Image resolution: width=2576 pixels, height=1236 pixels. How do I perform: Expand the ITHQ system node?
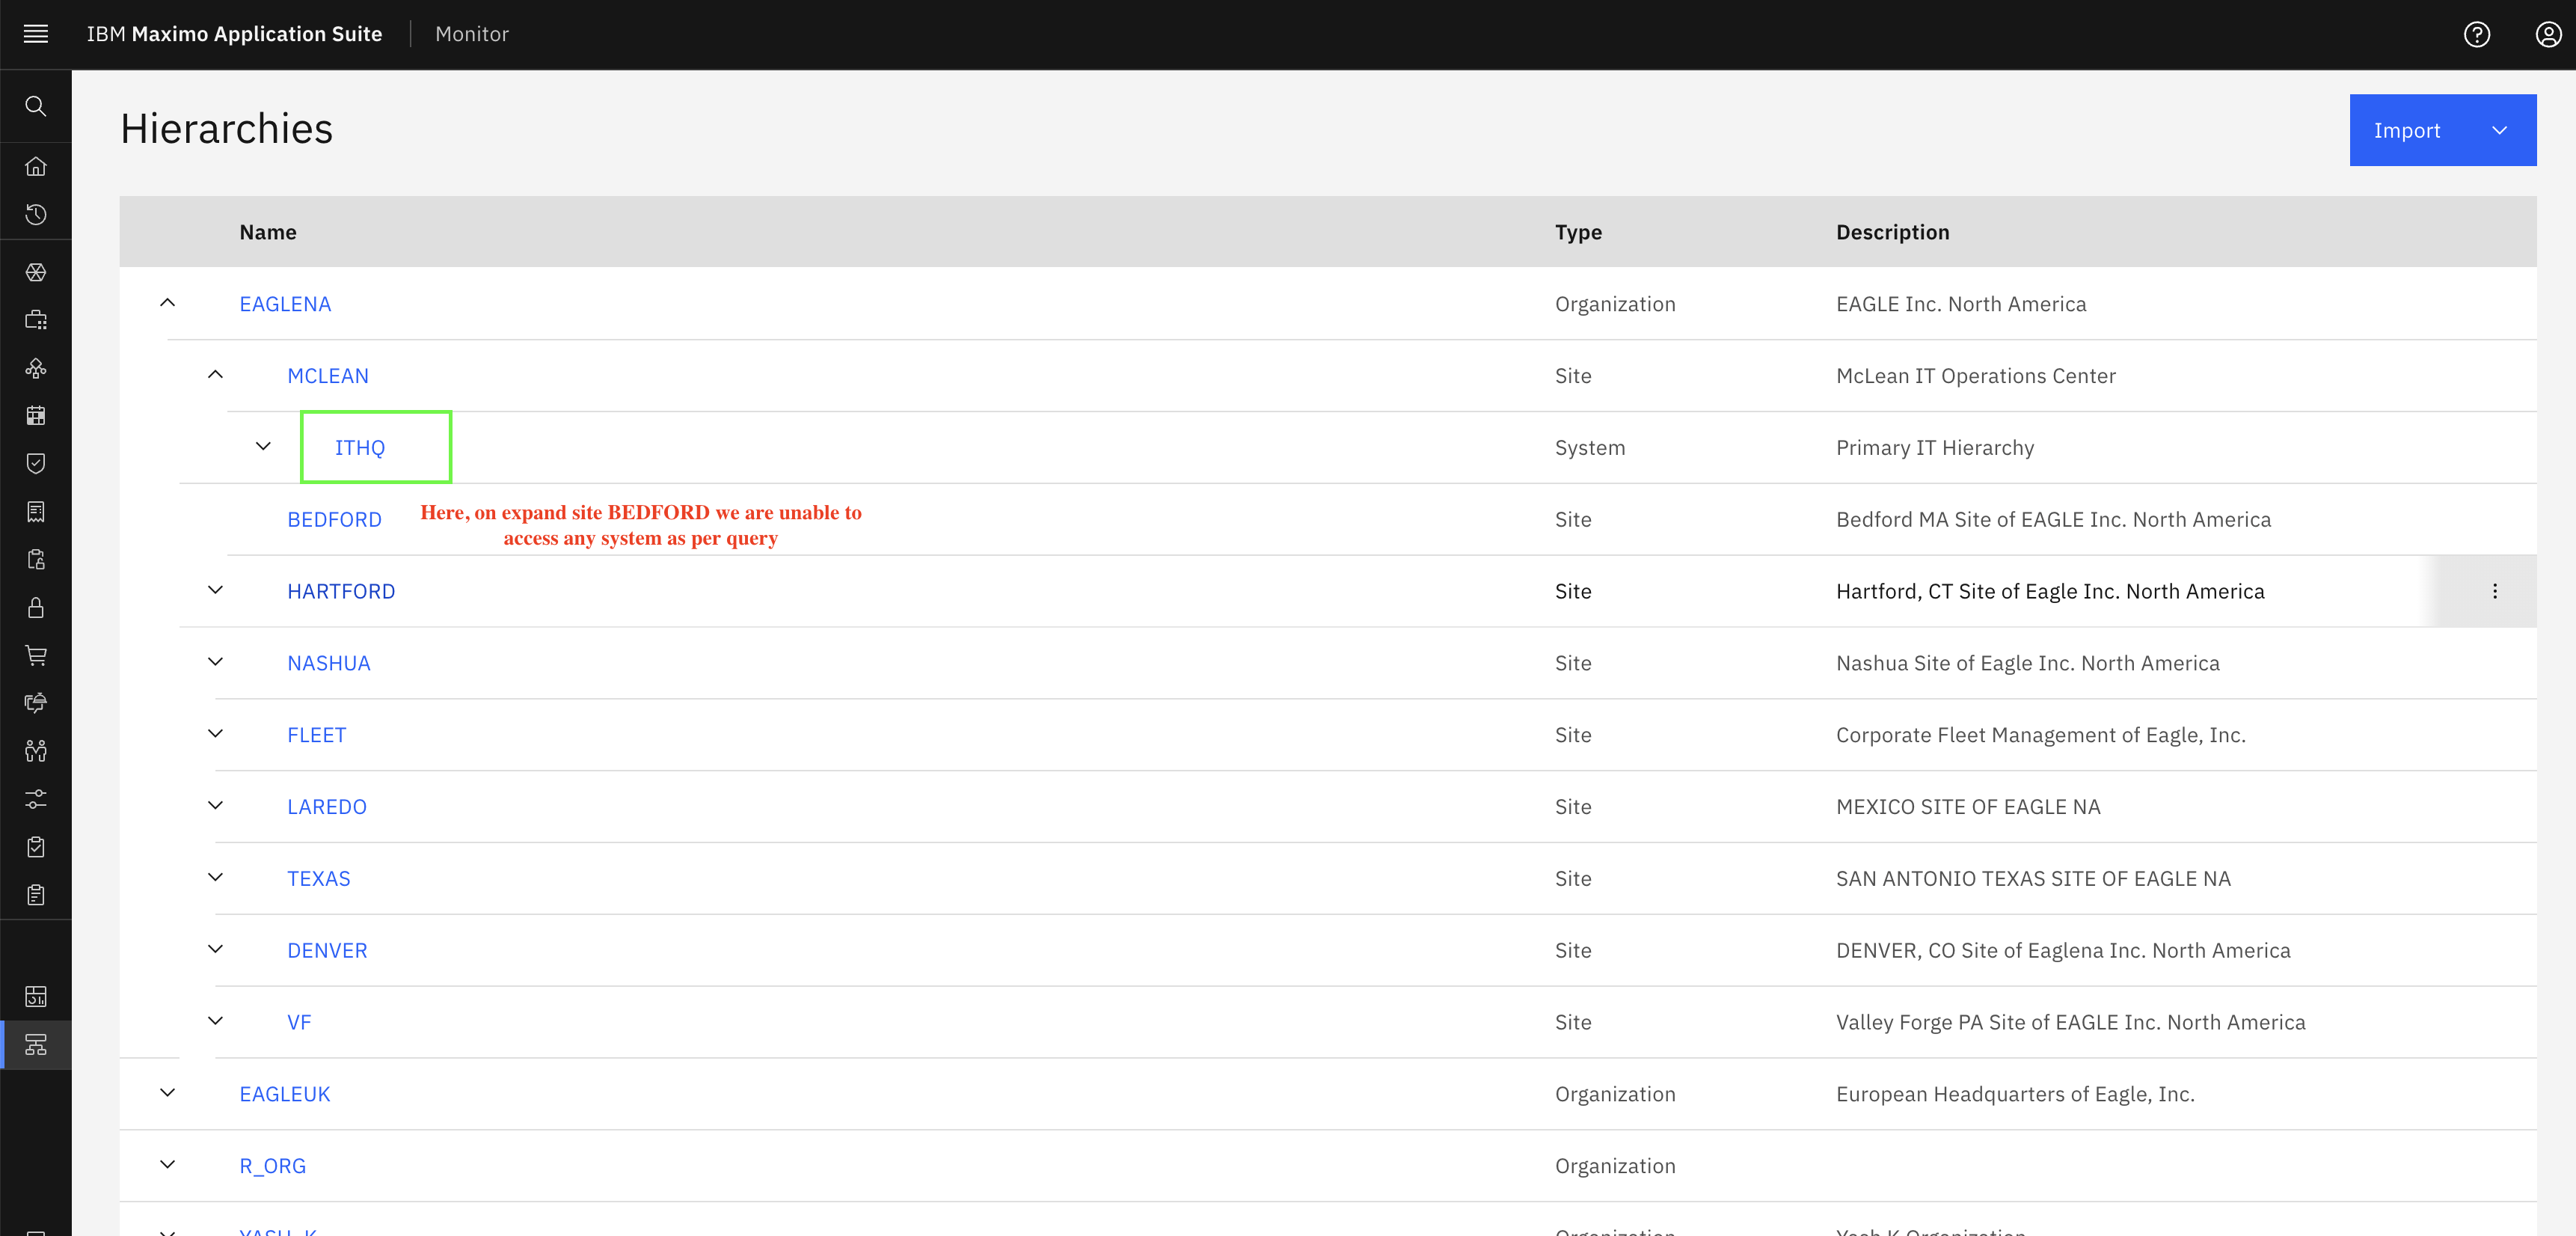pyautogui.click(x=263, y=447)
